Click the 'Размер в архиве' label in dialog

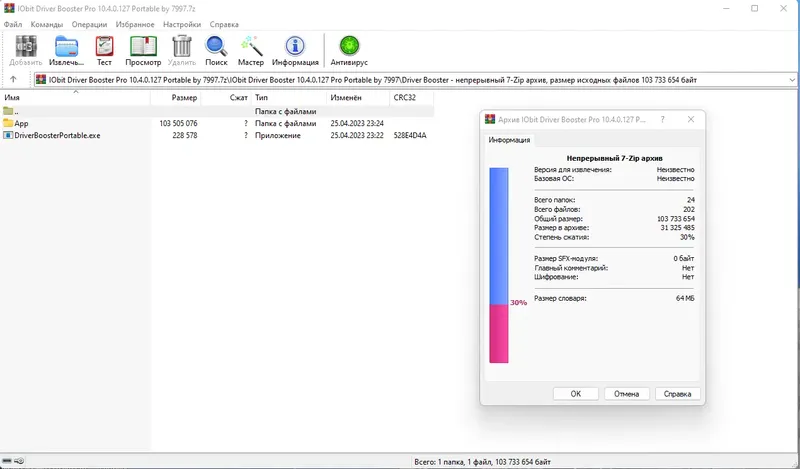coord(561,228)
